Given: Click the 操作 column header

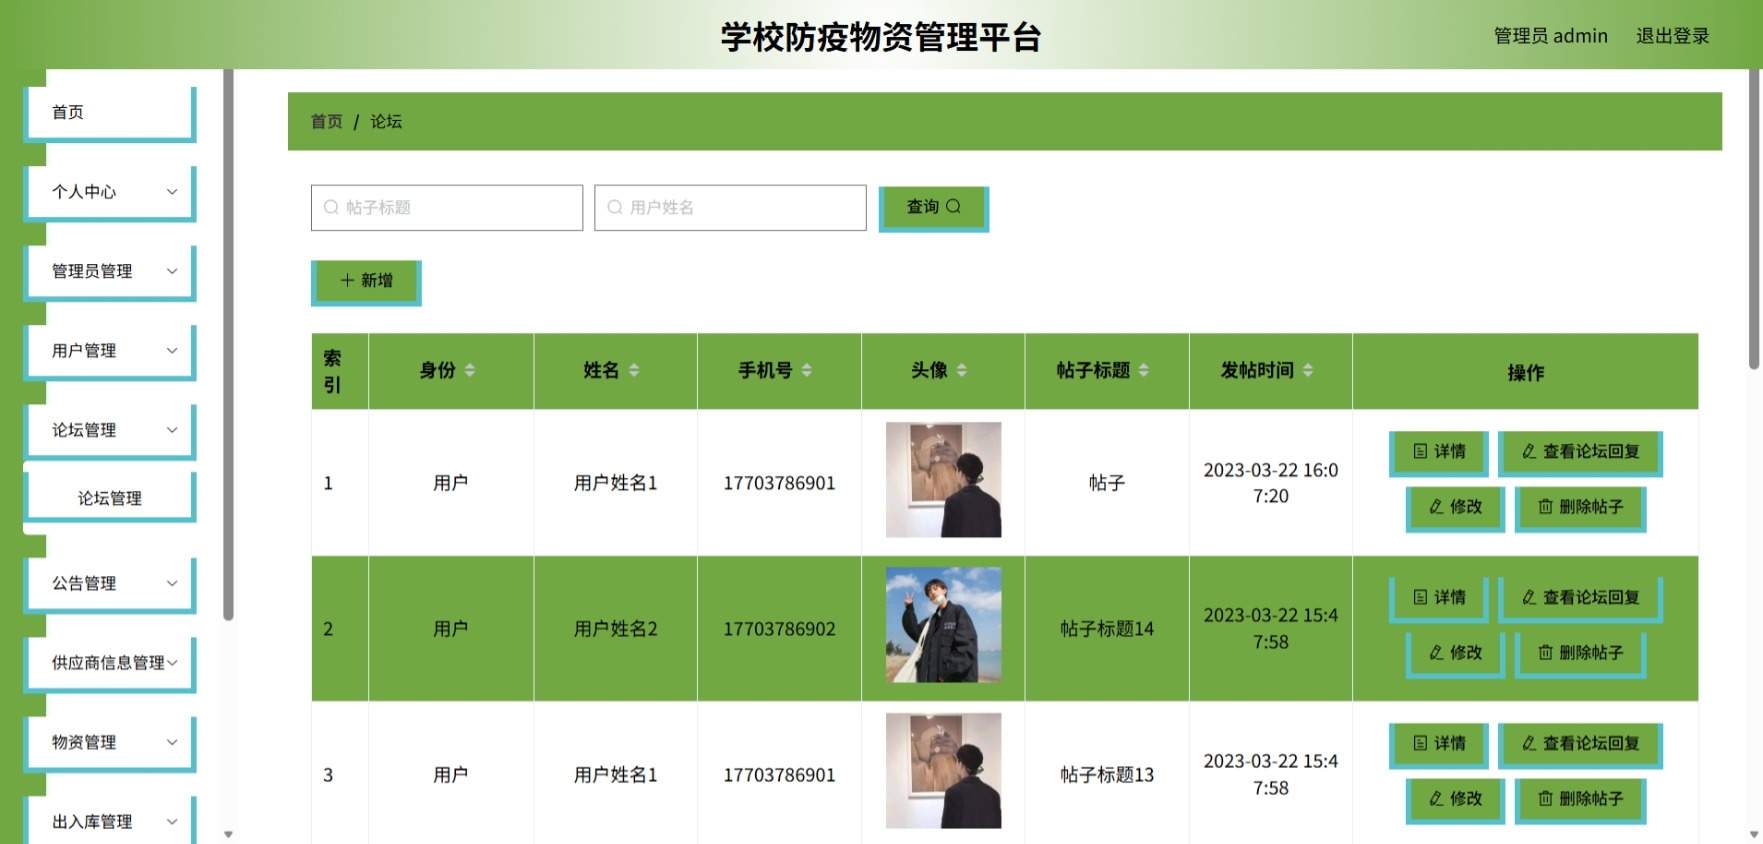Looking at the screenshot, I should (x=1525, y=372).
